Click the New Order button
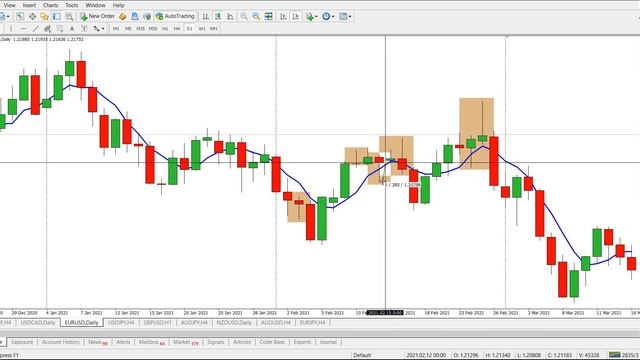The height and width of the screenshot is (360, 640). tap(98, 16)
